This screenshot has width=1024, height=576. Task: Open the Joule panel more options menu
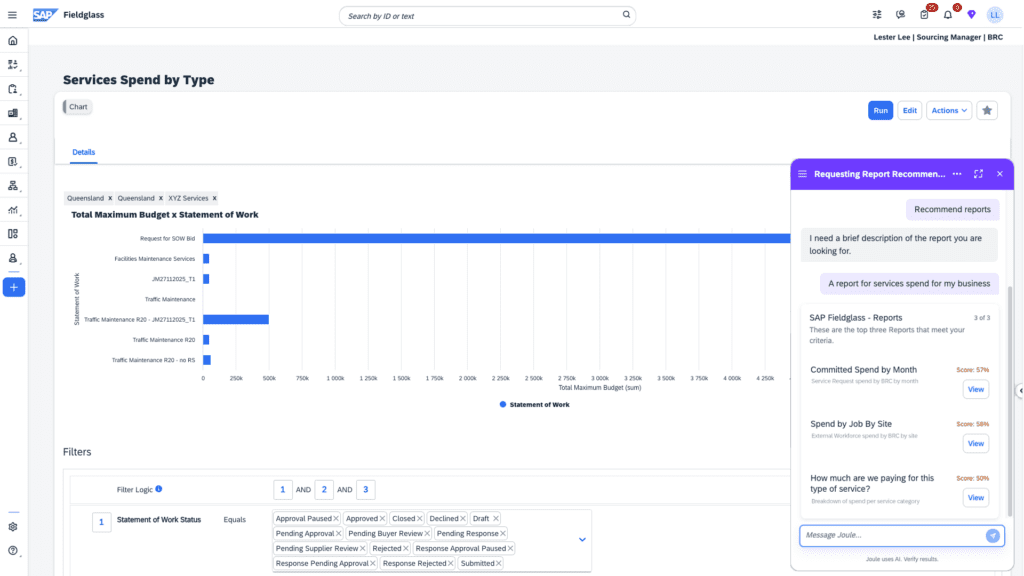tap(957, 174)
